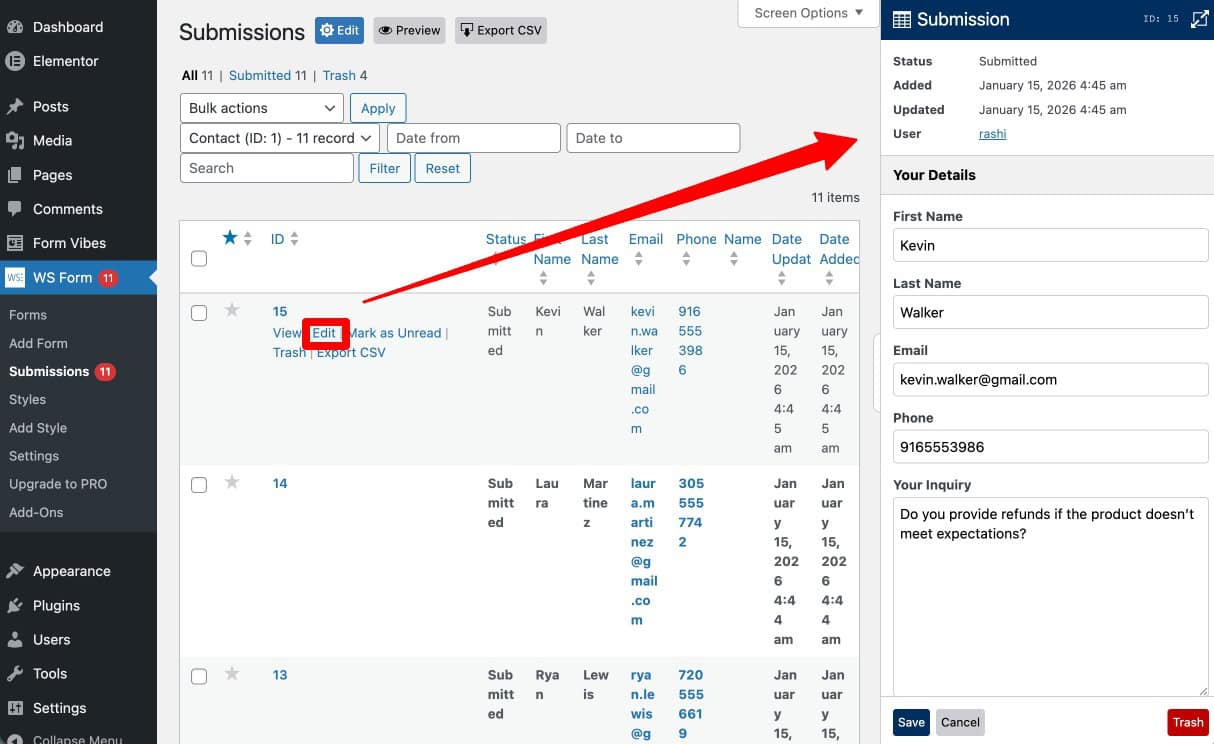
Task: Open Add-Ons submenu item
Action: click(x=36, y=511)
